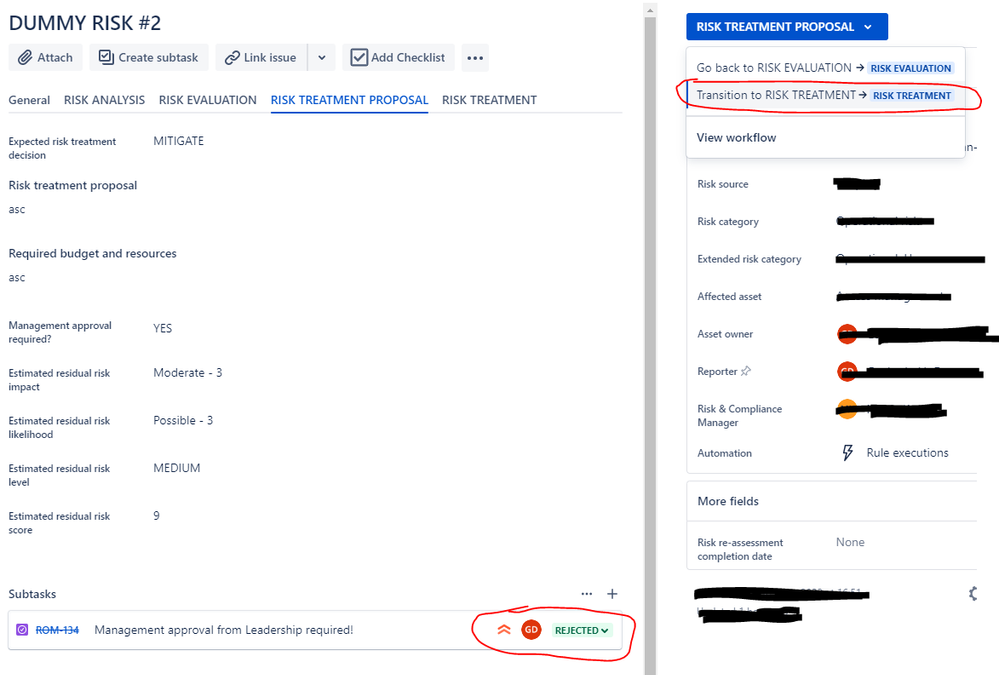Edit Required budget and resources text asc
Viewport: 999px width, 675px height.
pyautogui.click(x=17, y=278)
